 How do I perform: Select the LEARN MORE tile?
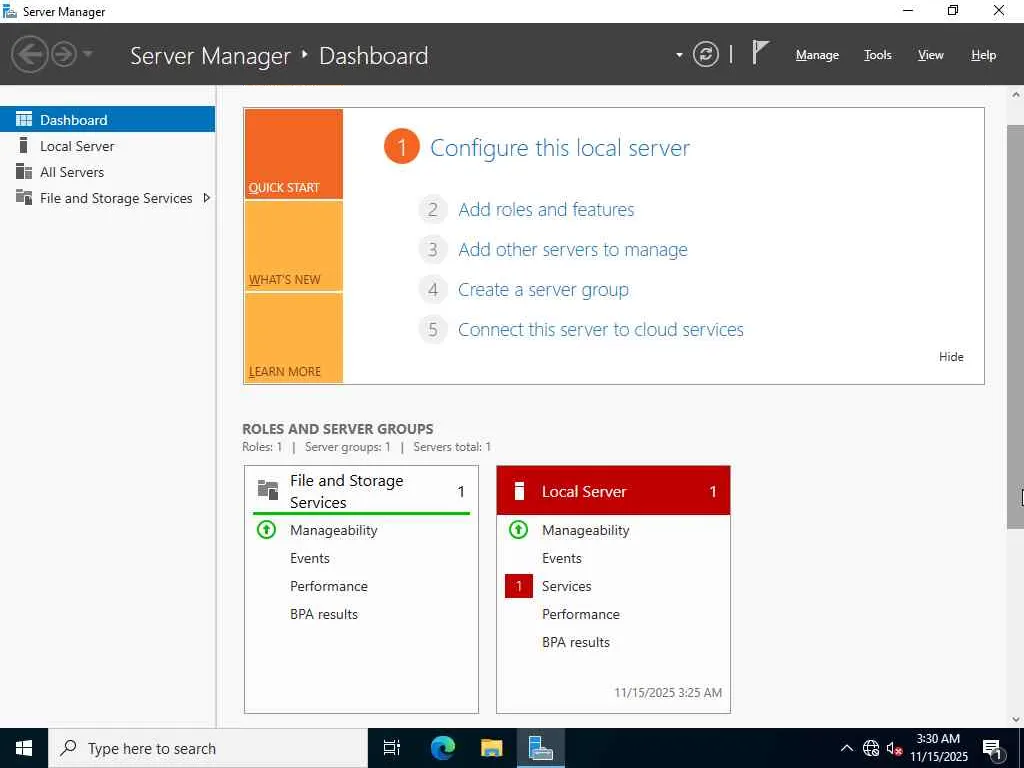tap(293, 338)
